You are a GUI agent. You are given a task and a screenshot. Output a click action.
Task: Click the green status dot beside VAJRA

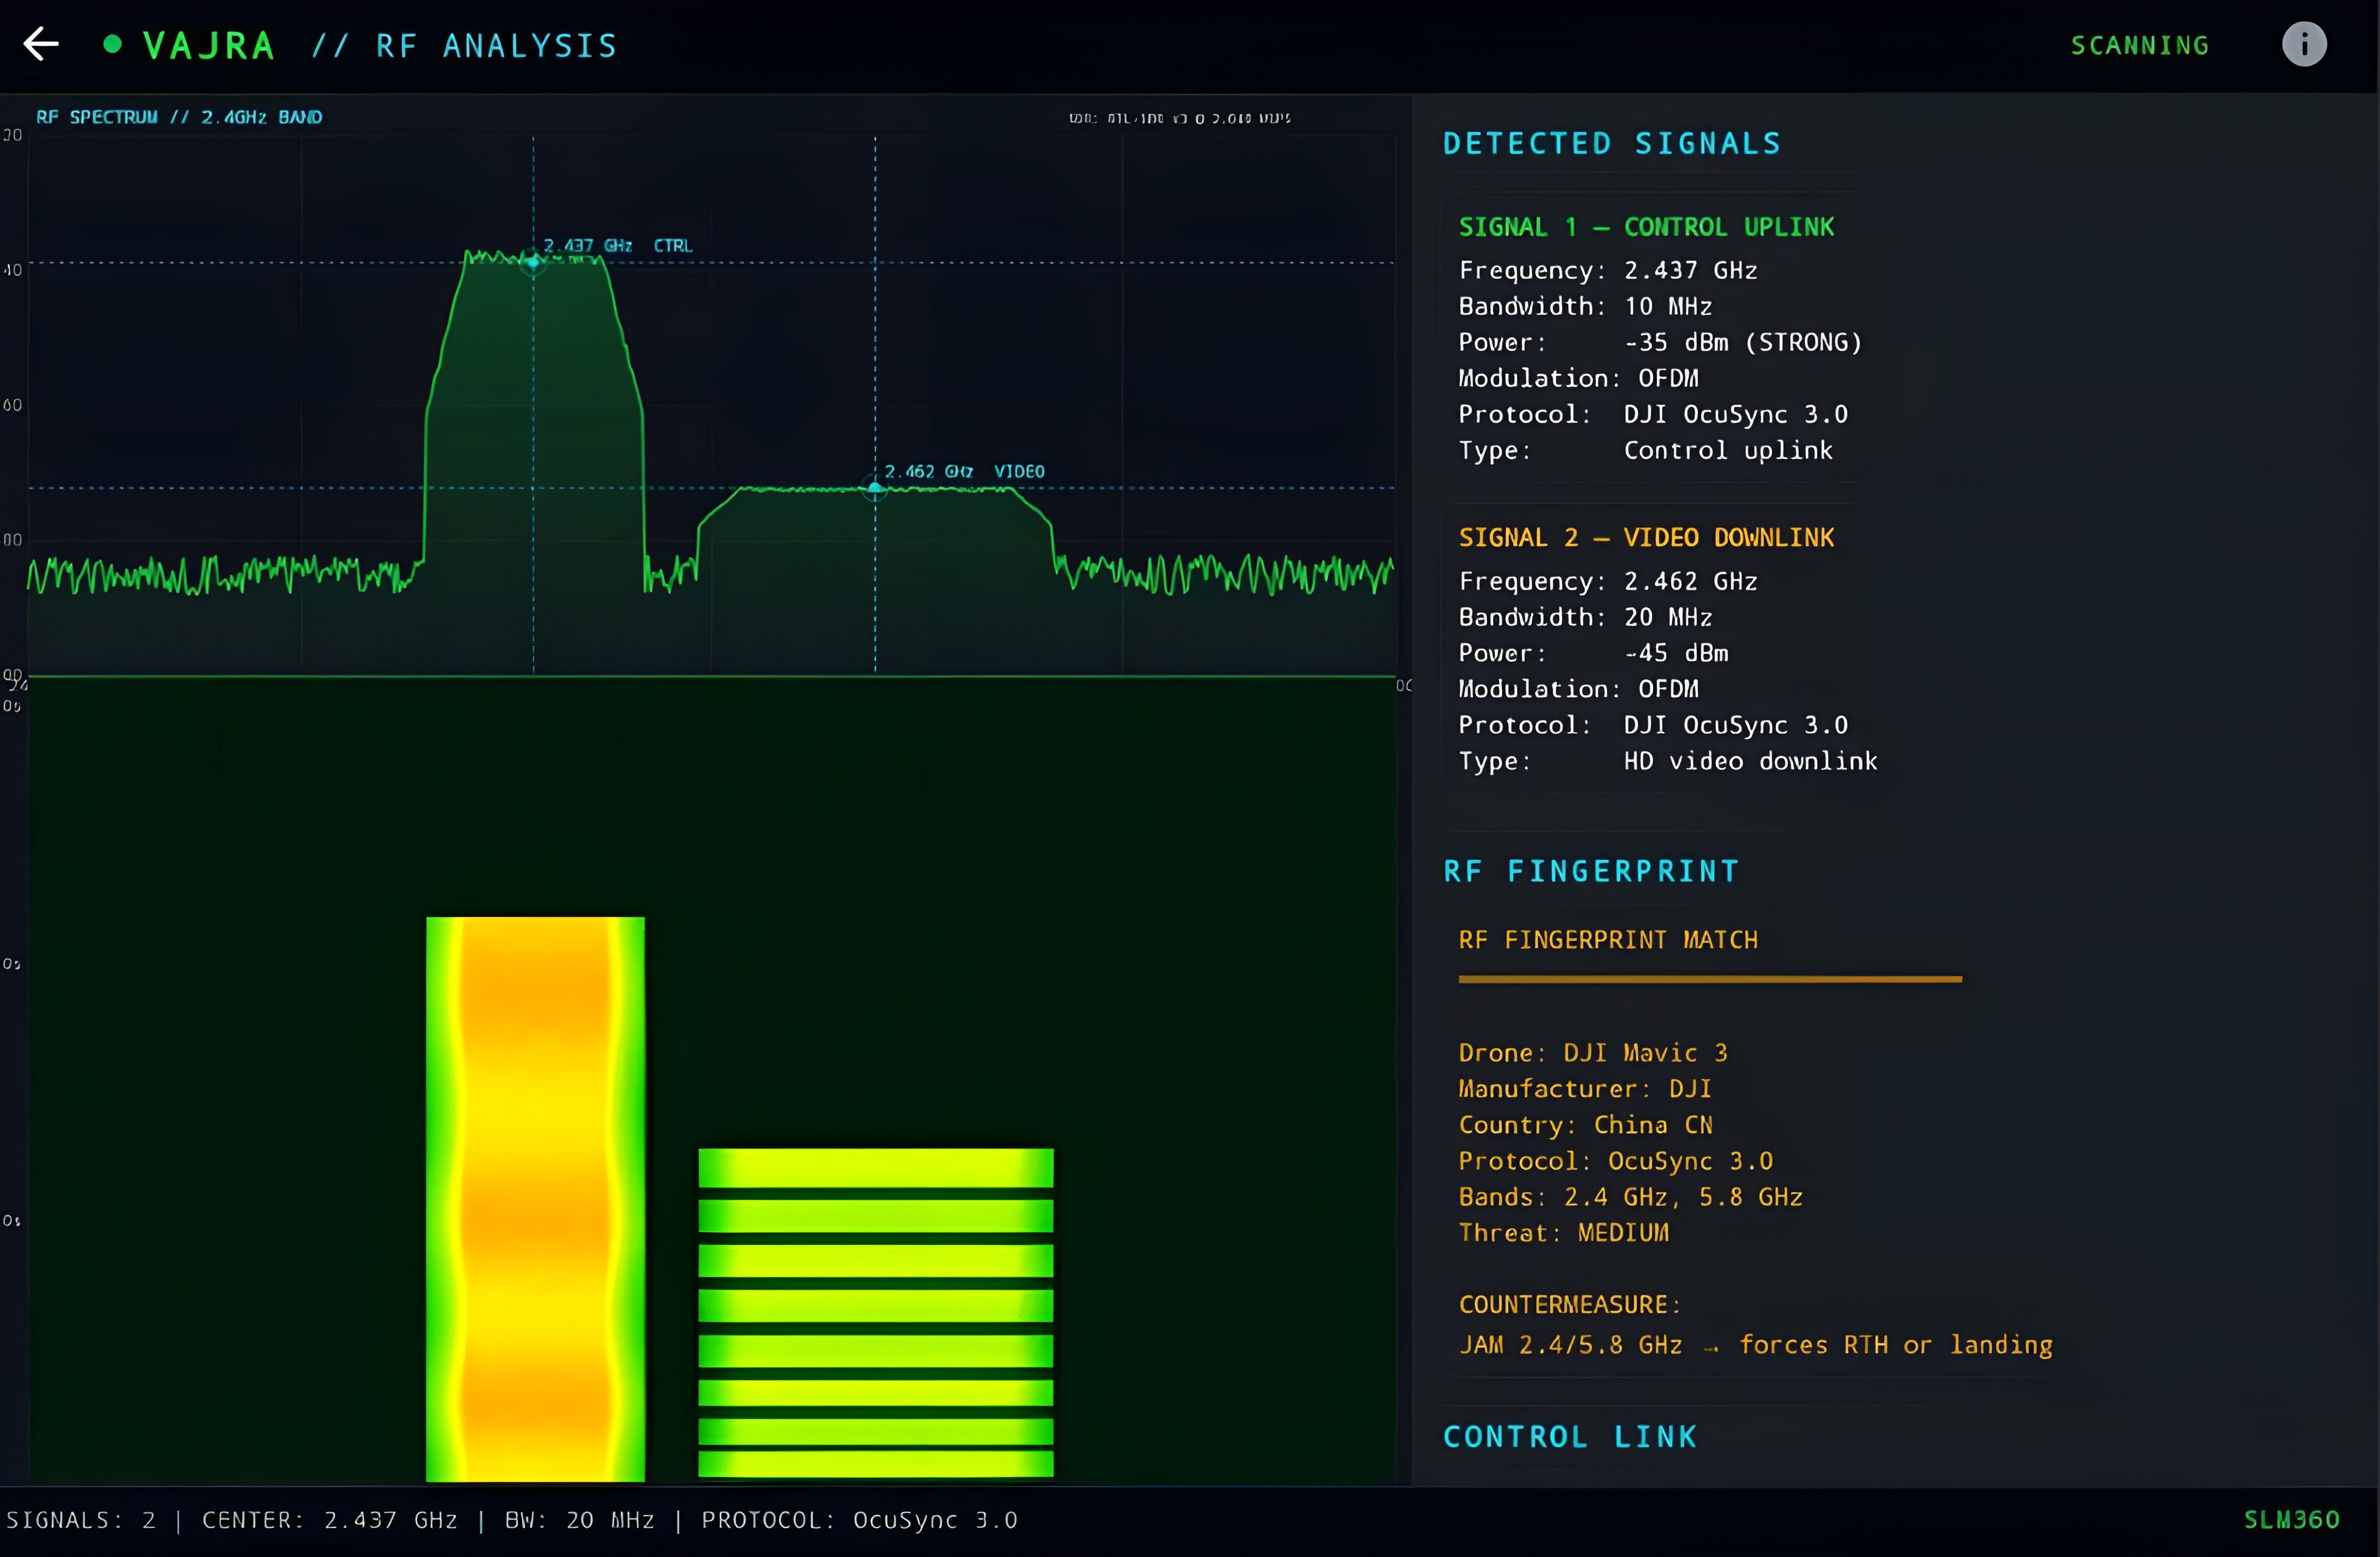[x=113, y=44]
